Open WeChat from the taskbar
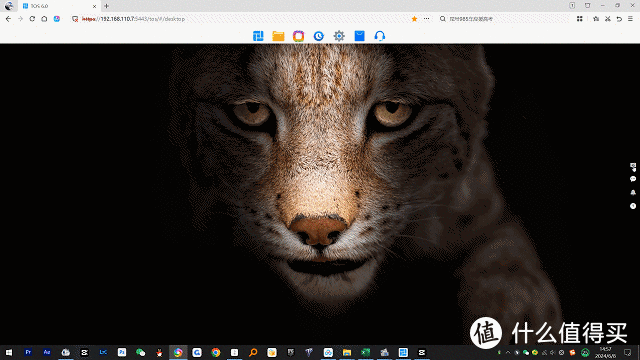 pyautogui.click(x=140, y=352)
